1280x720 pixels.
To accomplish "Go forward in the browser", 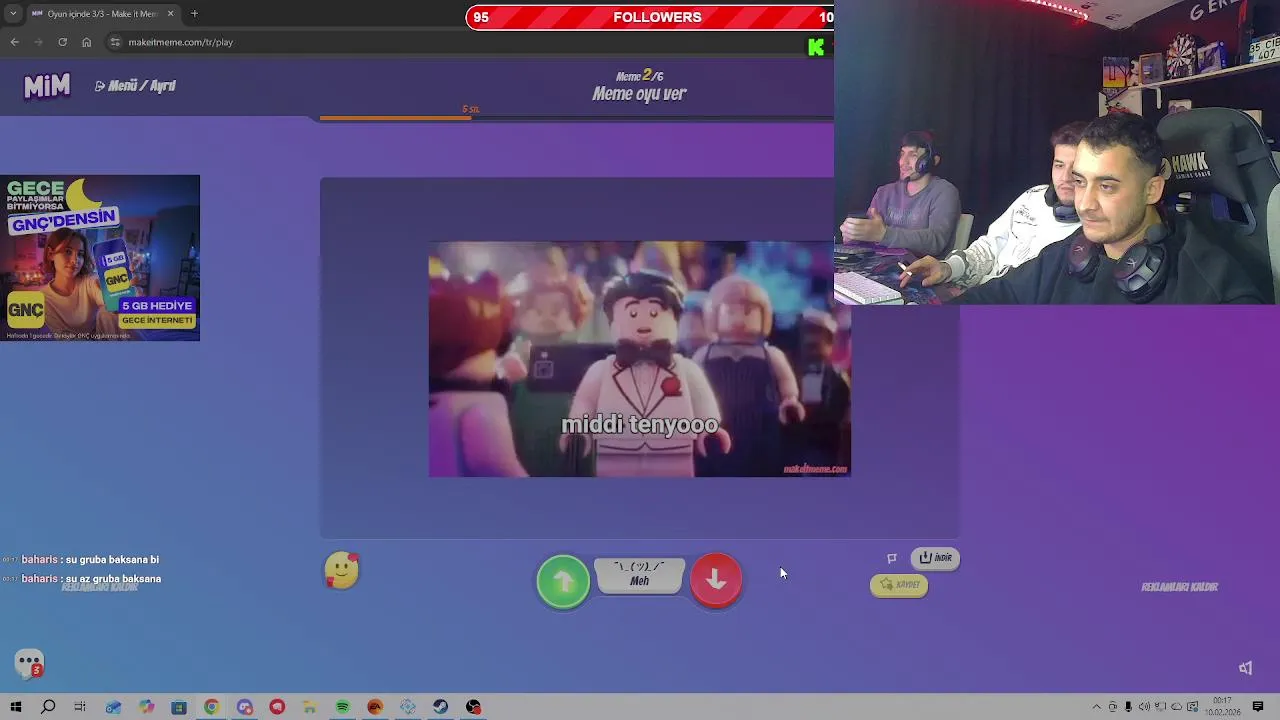I will tap(38, 42).
